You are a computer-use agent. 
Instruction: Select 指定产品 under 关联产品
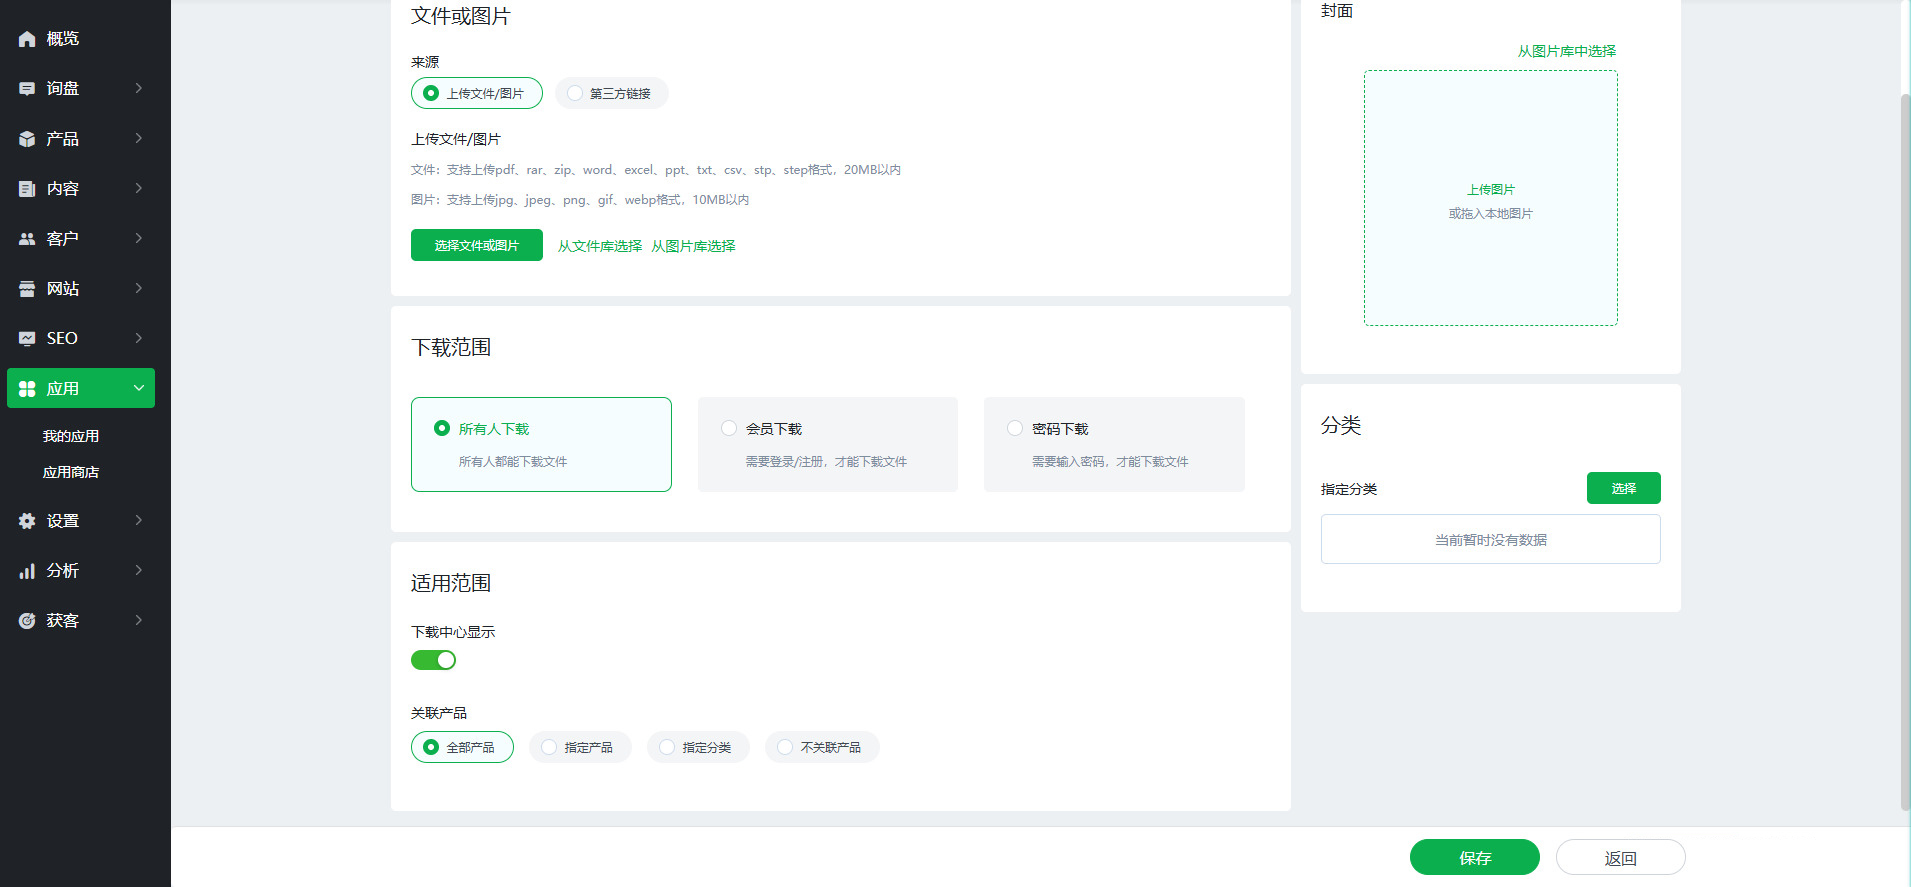[549, 747]
